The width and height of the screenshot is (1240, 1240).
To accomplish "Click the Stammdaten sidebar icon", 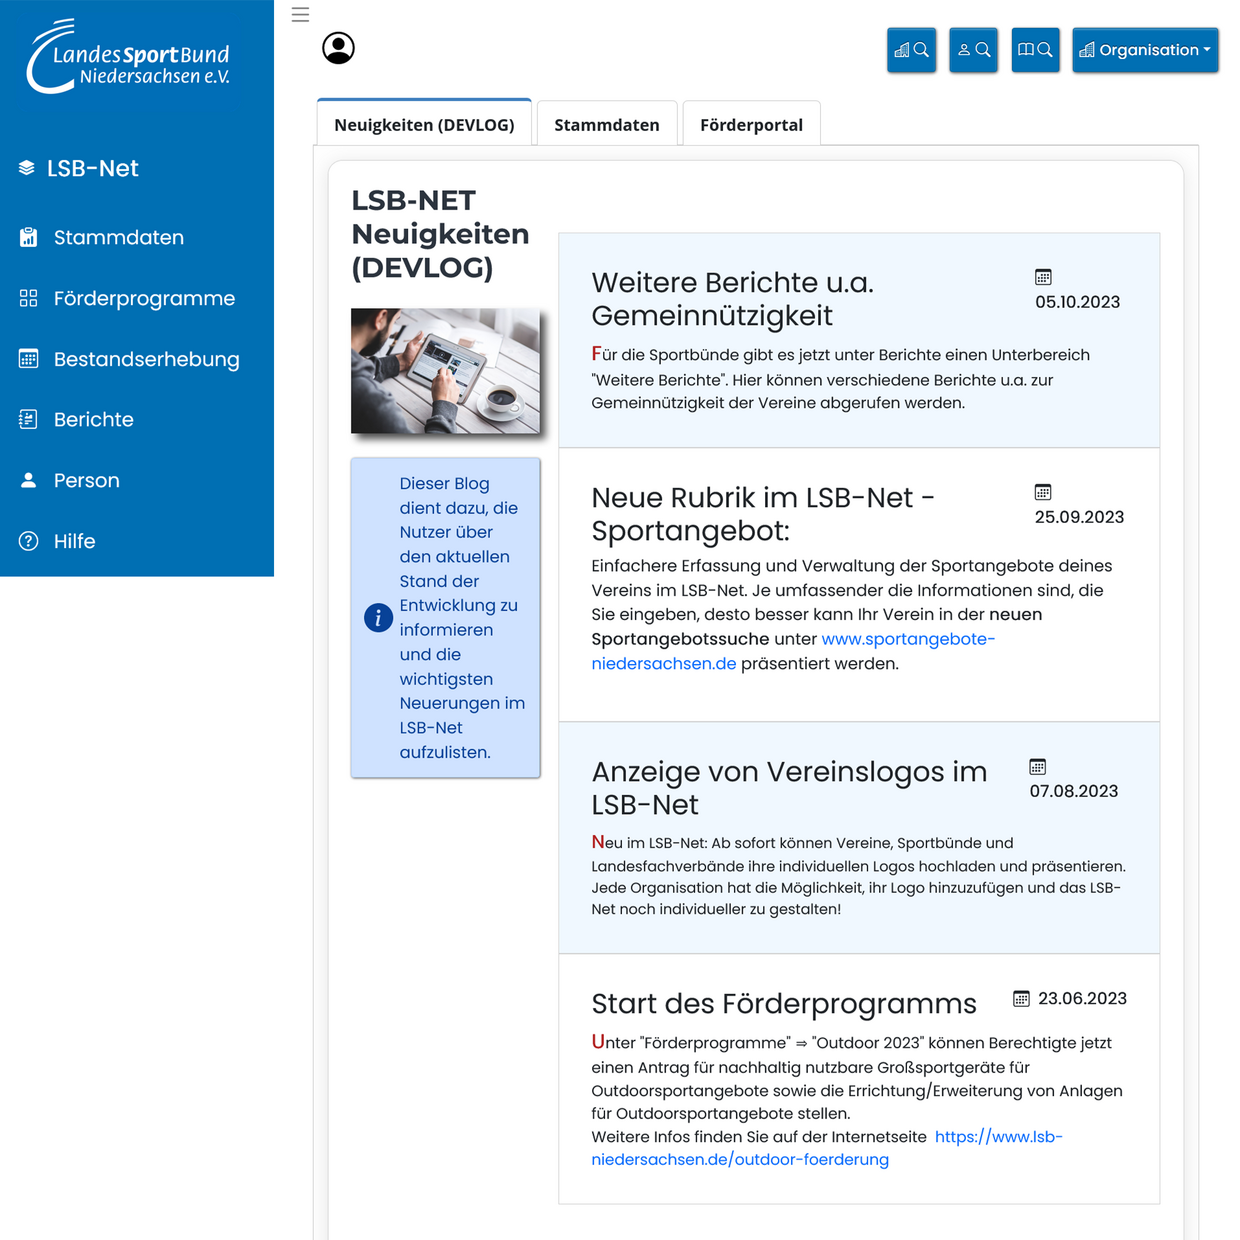I will pos(29,237).
